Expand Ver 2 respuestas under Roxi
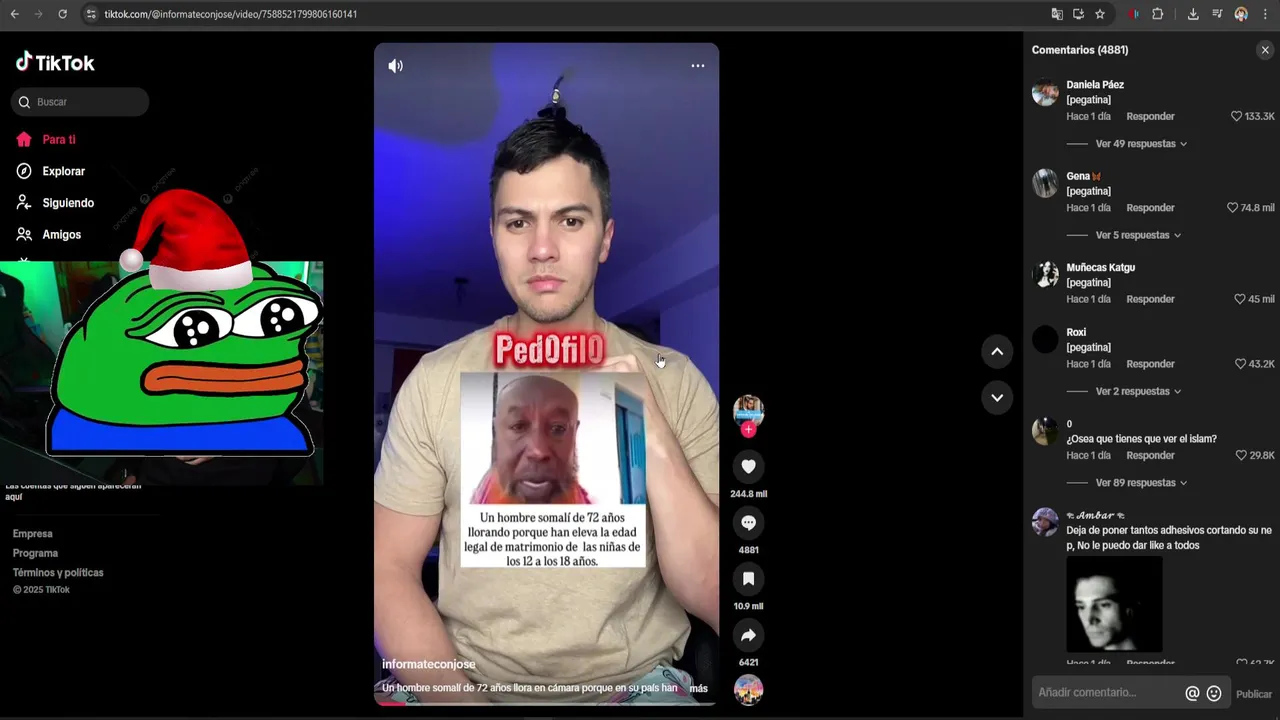 click(x=1138, y=391)
